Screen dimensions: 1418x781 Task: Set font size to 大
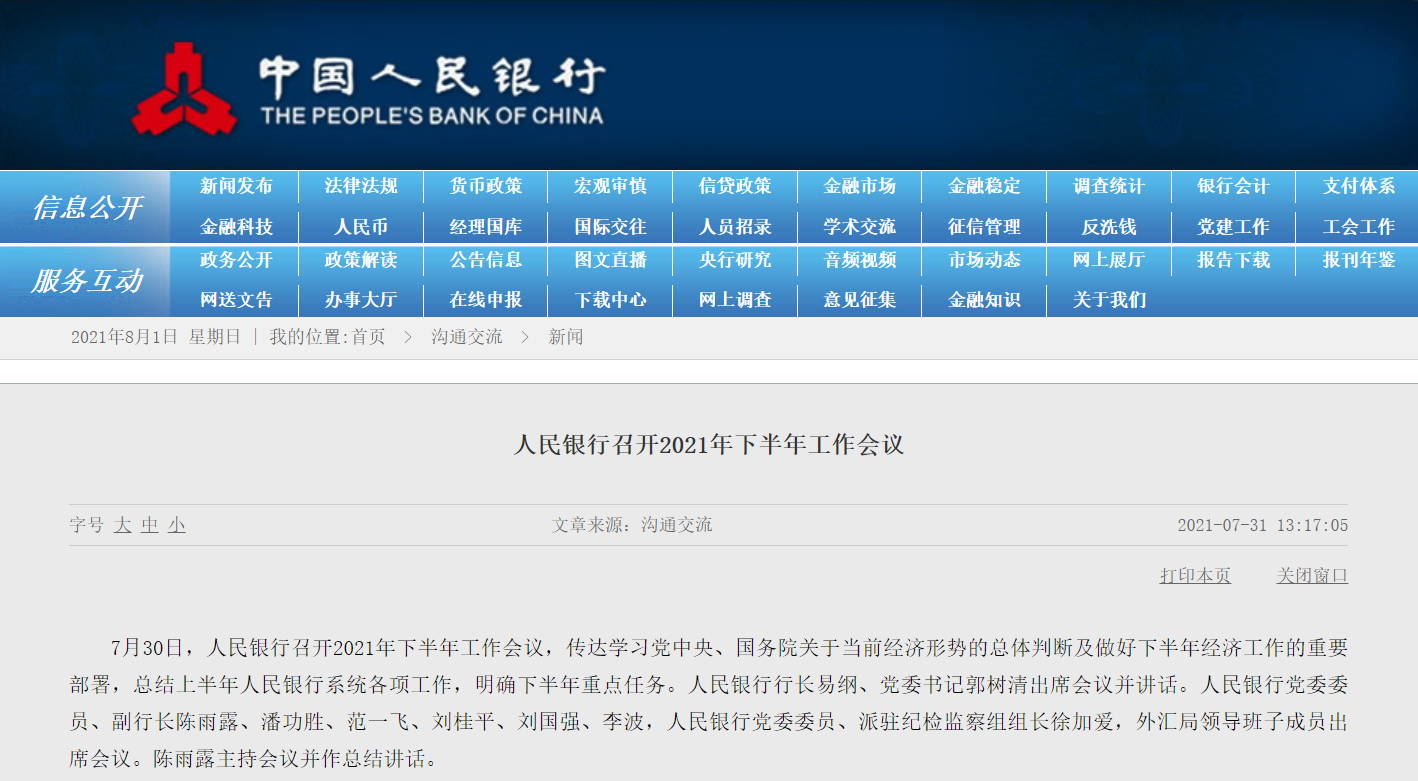coord(122,525)
